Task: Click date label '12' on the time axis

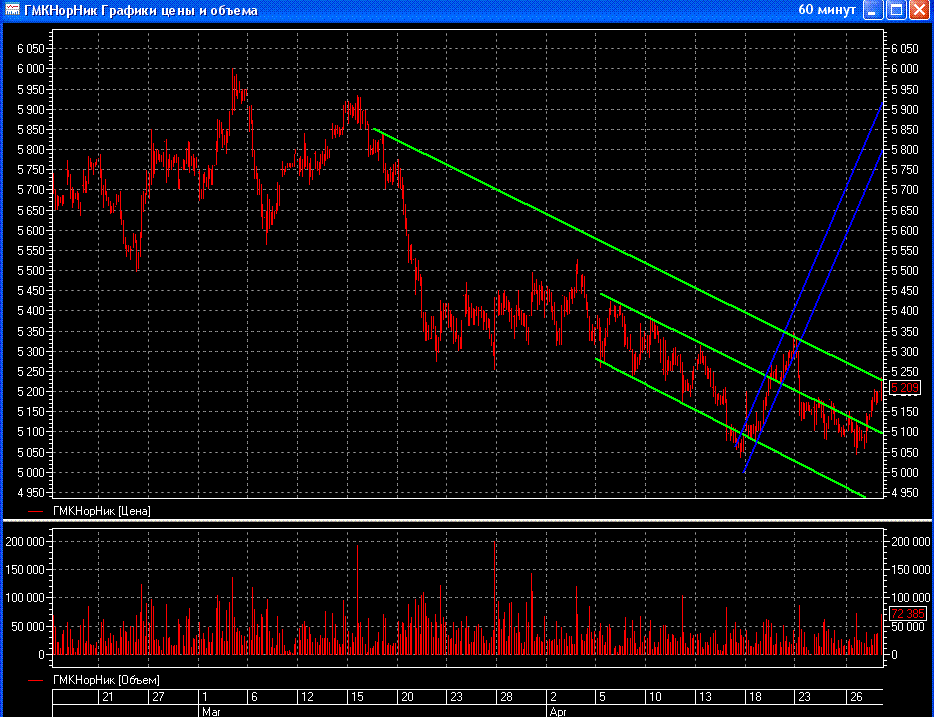Action: [x=307, y=697]
